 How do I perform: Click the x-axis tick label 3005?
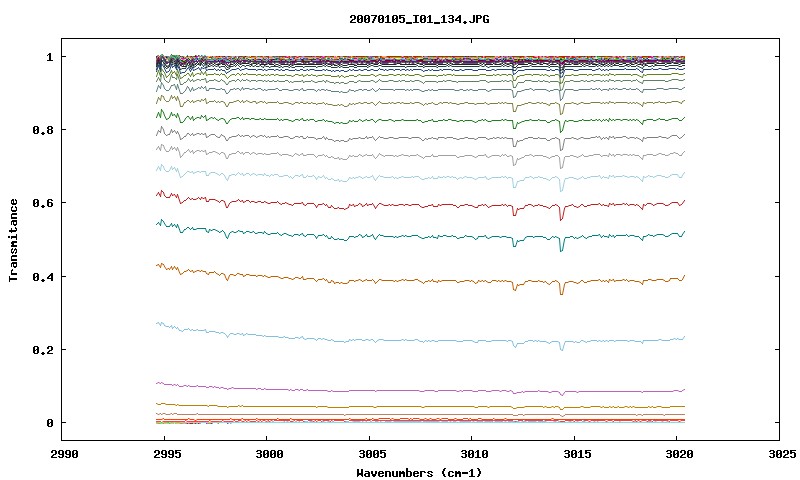pyautogui.click(x=371, y=454)
